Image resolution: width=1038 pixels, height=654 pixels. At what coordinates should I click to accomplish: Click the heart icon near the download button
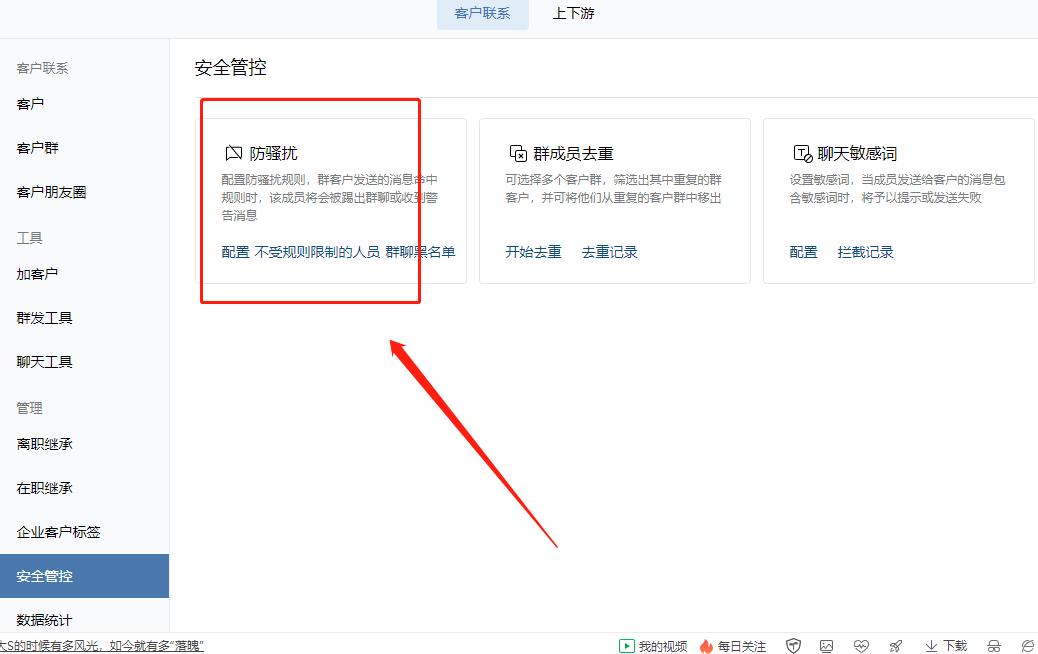click(862, 646)
